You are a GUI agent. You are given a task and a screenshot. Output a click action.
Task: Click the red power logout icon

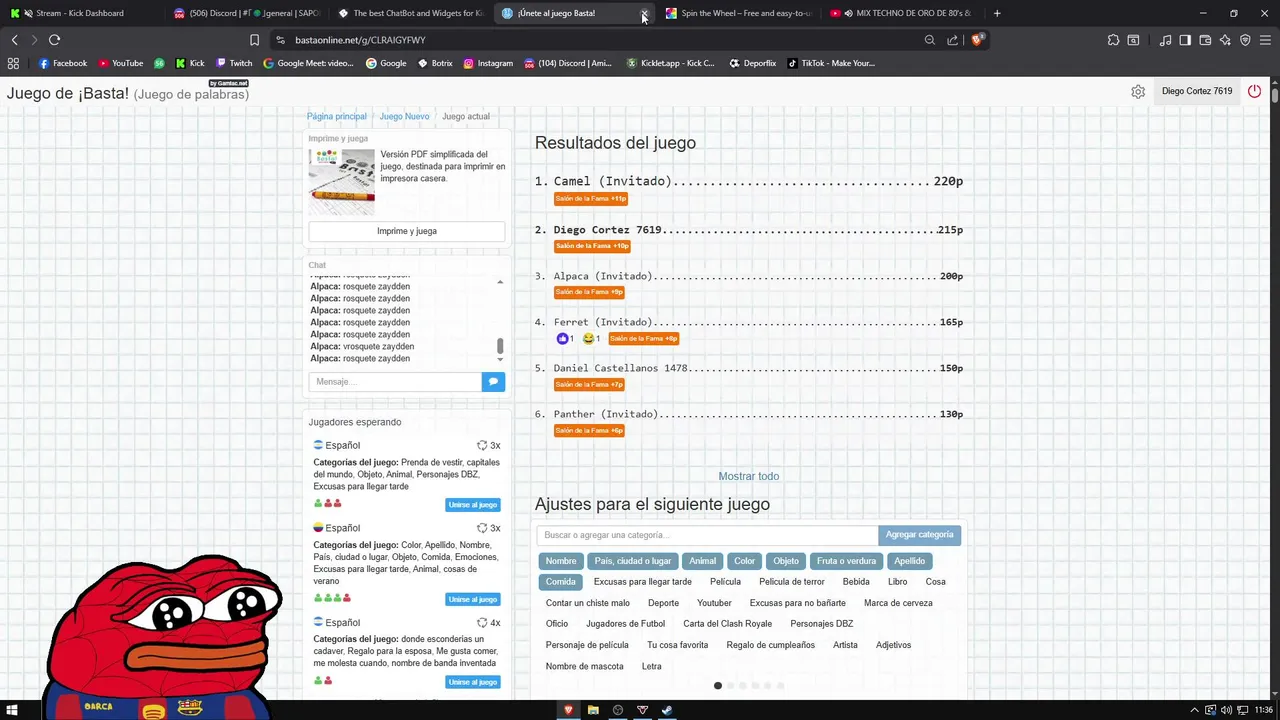[1254, 91]
